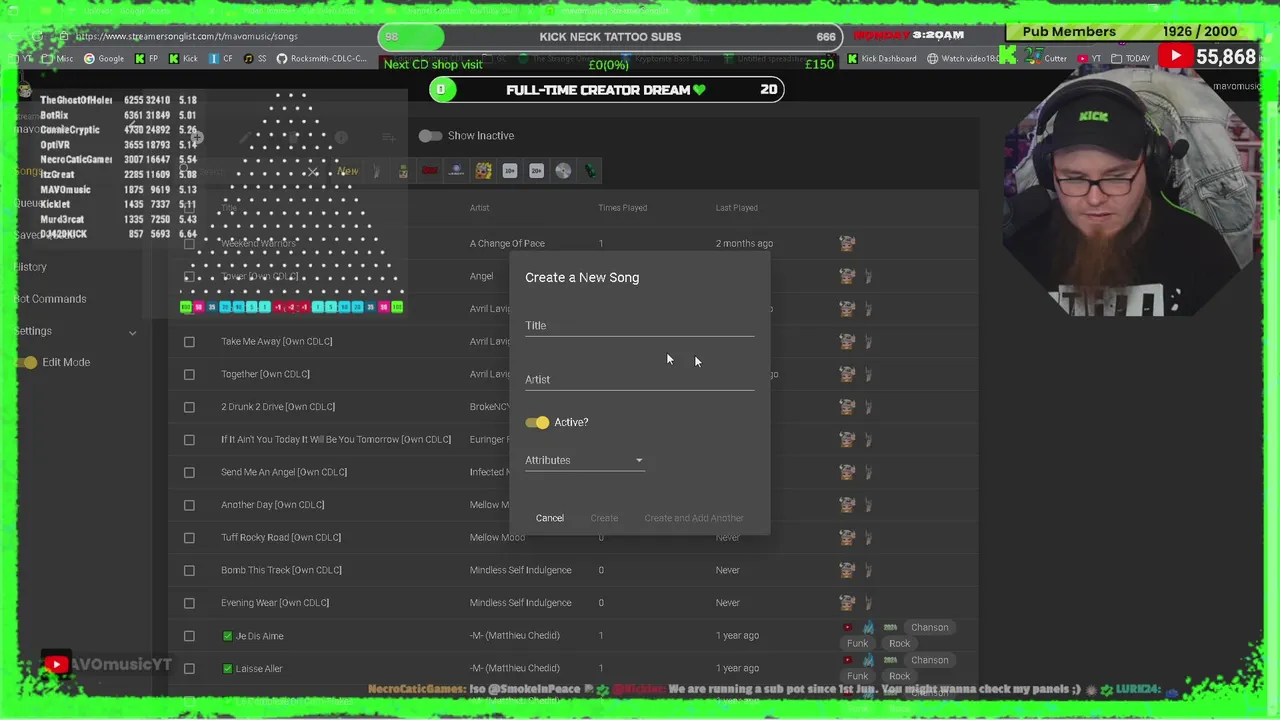Sort by the Artist column header

click(x=479, y=208)
